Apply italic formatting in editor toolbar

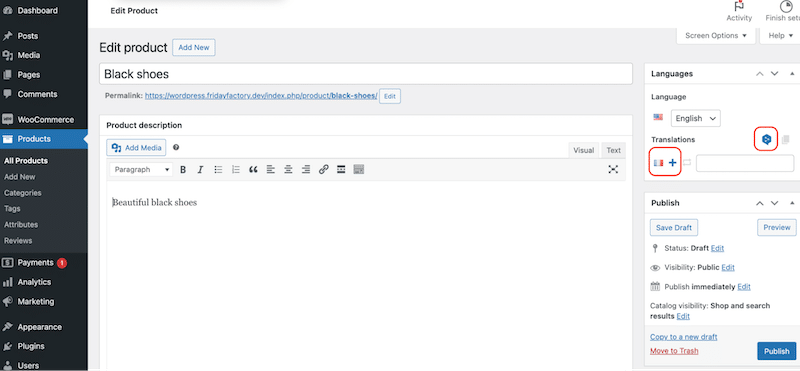pos(201,170)
